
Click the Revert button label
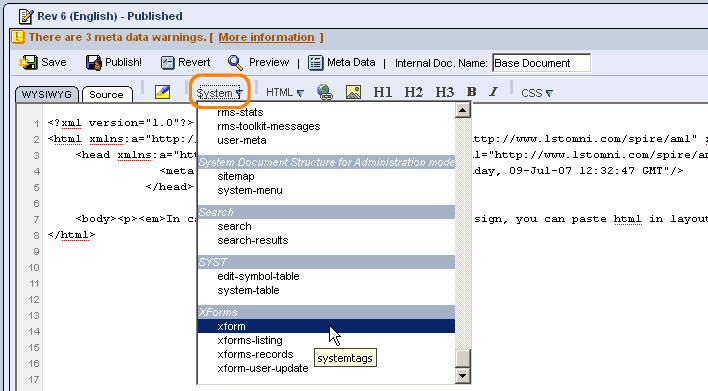194,62
